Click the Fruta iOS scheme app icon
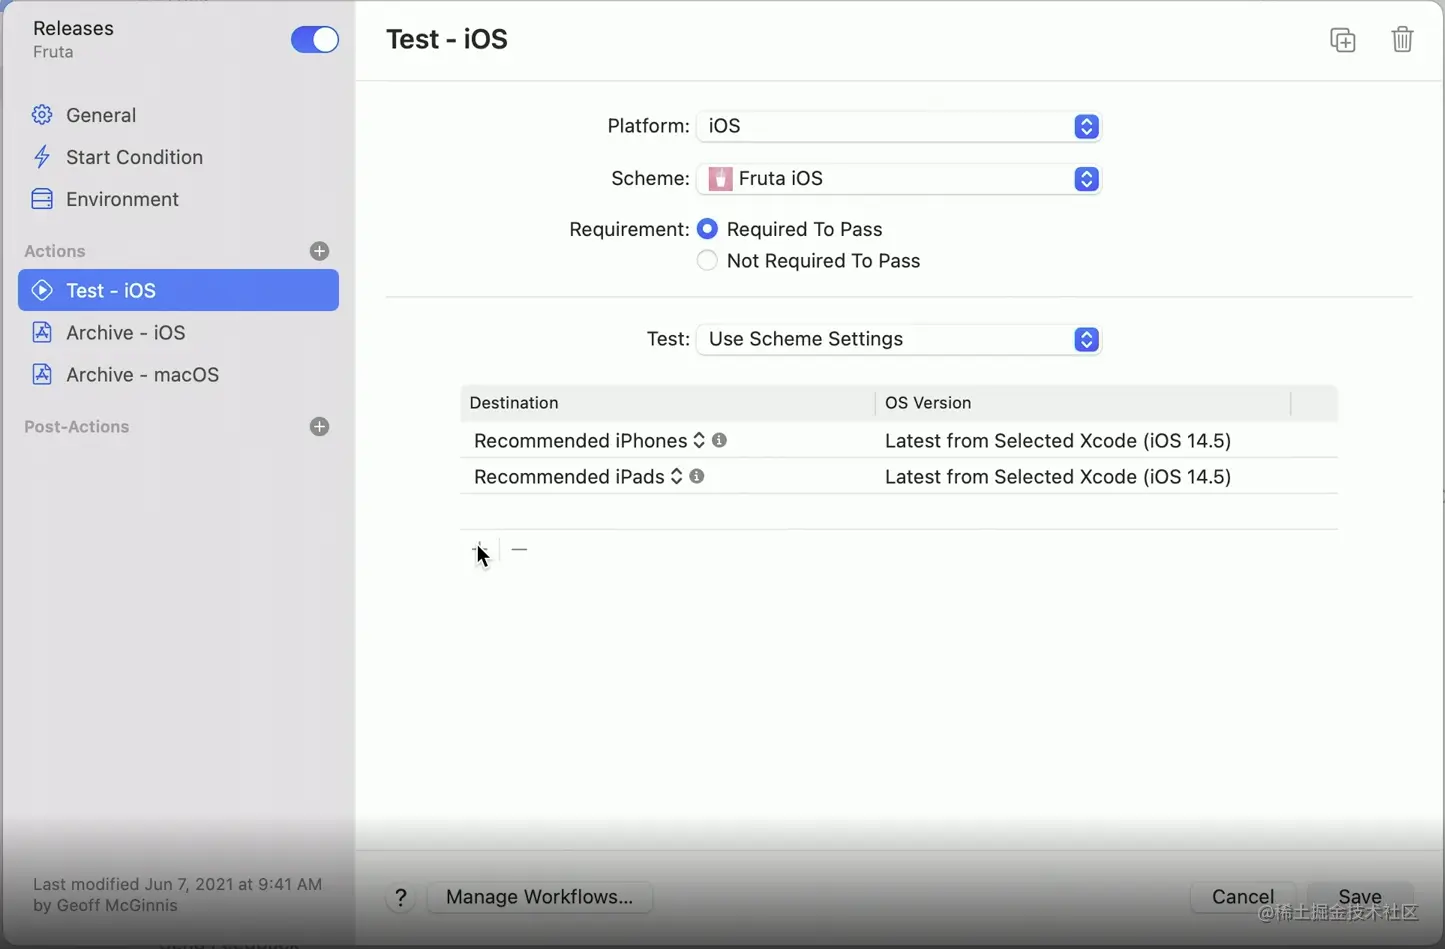This screenshot has height=949, width=1445. click(720, 179)
